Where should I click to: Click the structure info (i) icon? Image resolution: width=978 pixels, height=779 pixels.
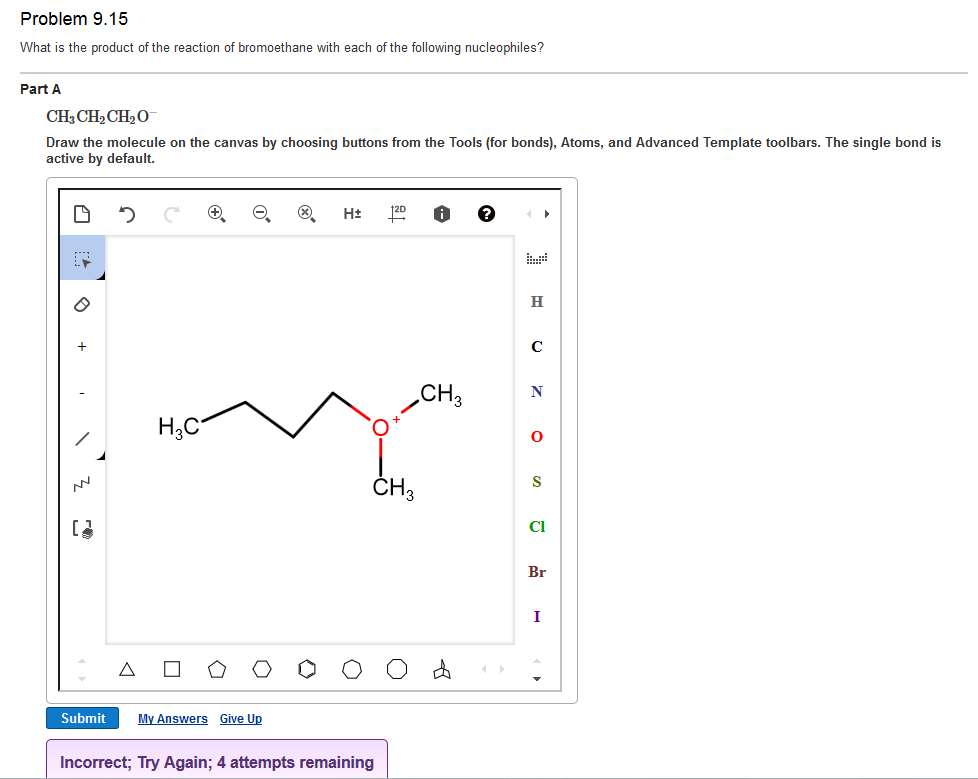tap(441, 213)
